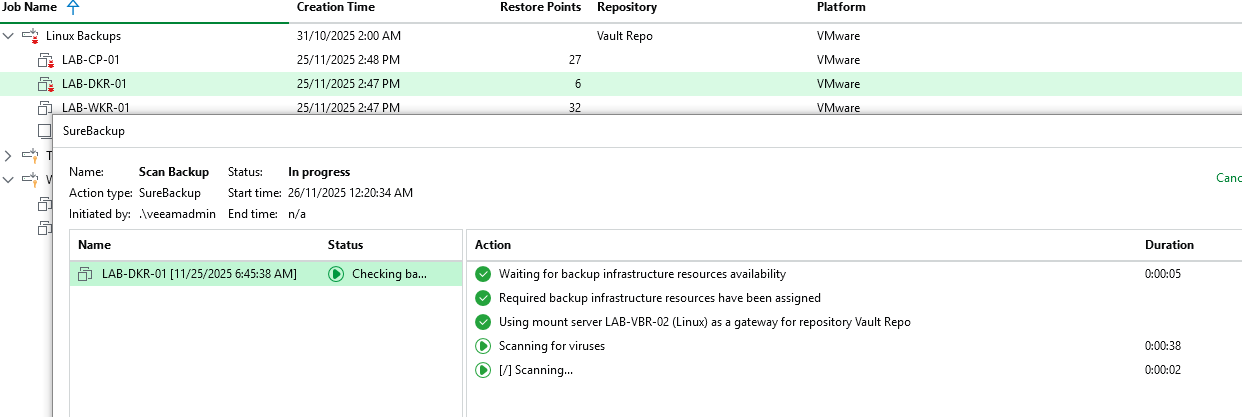The image size is (1242, 417).
Task: Click the Repository column header
Action: click(x=626, y=8)
